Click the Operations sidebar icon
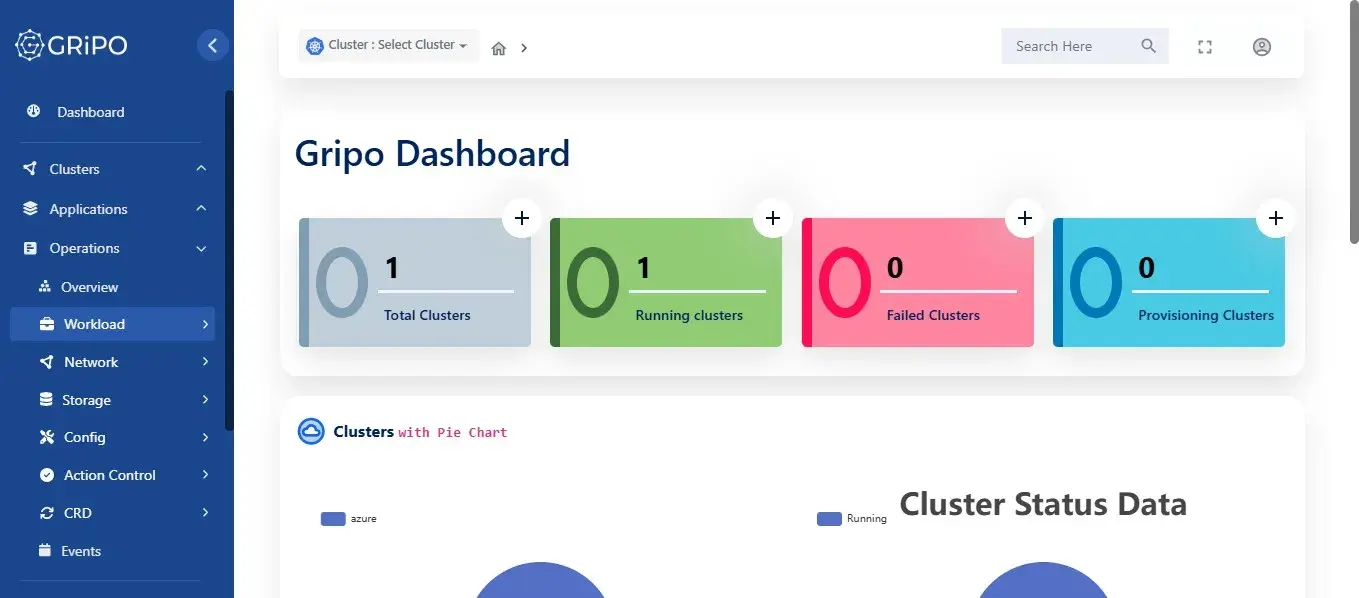 coord(30,248)
